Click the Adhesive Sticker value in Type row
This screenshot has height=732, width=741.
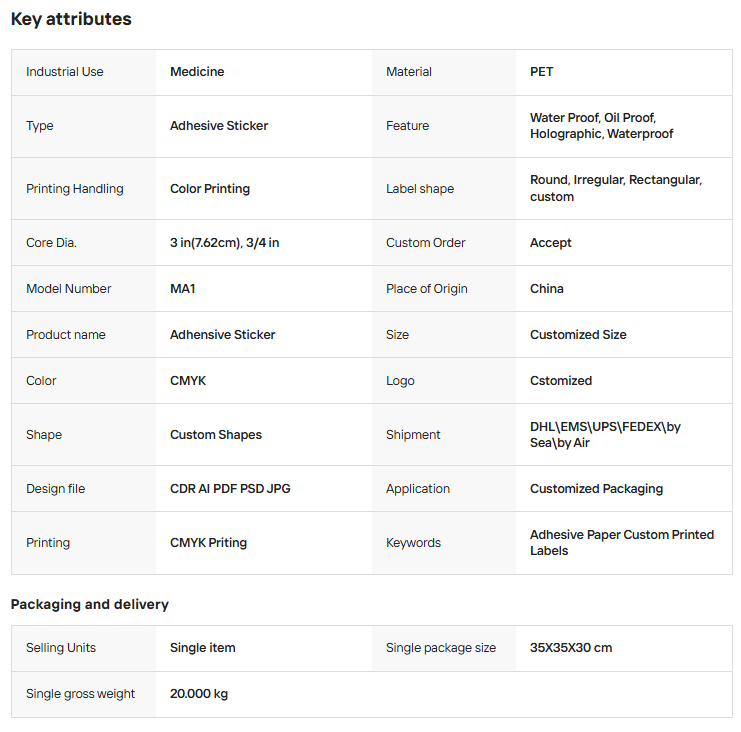[x=219, y=126]
